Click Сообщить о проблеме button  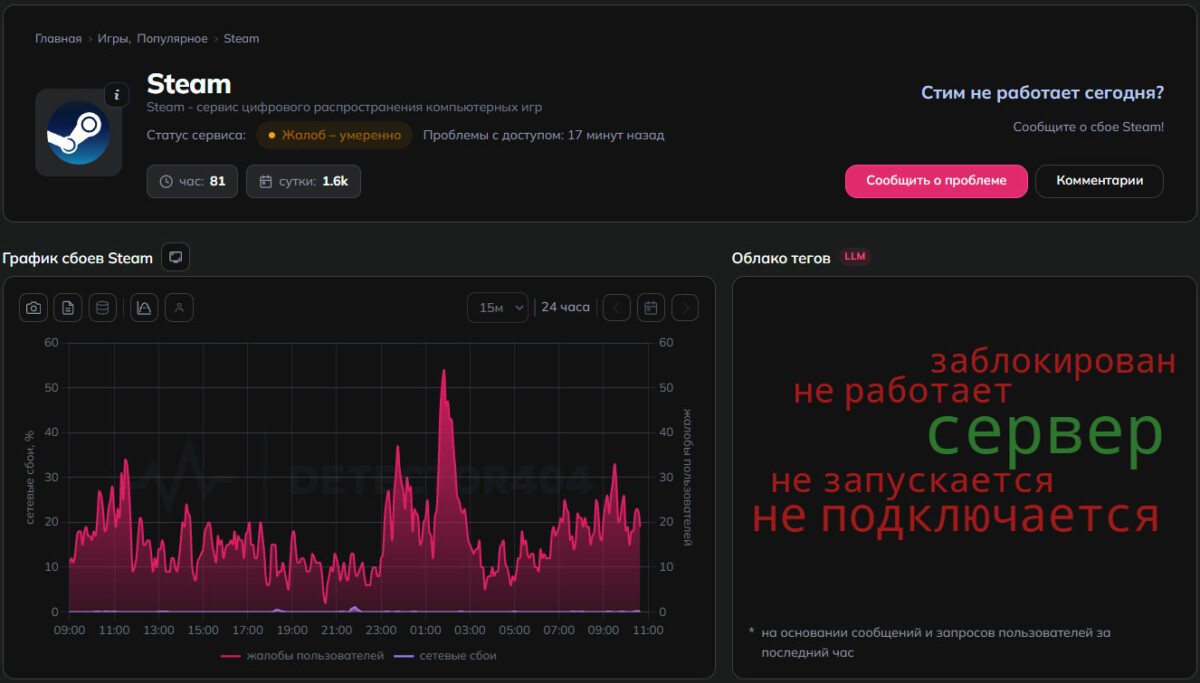click(936, 181)
